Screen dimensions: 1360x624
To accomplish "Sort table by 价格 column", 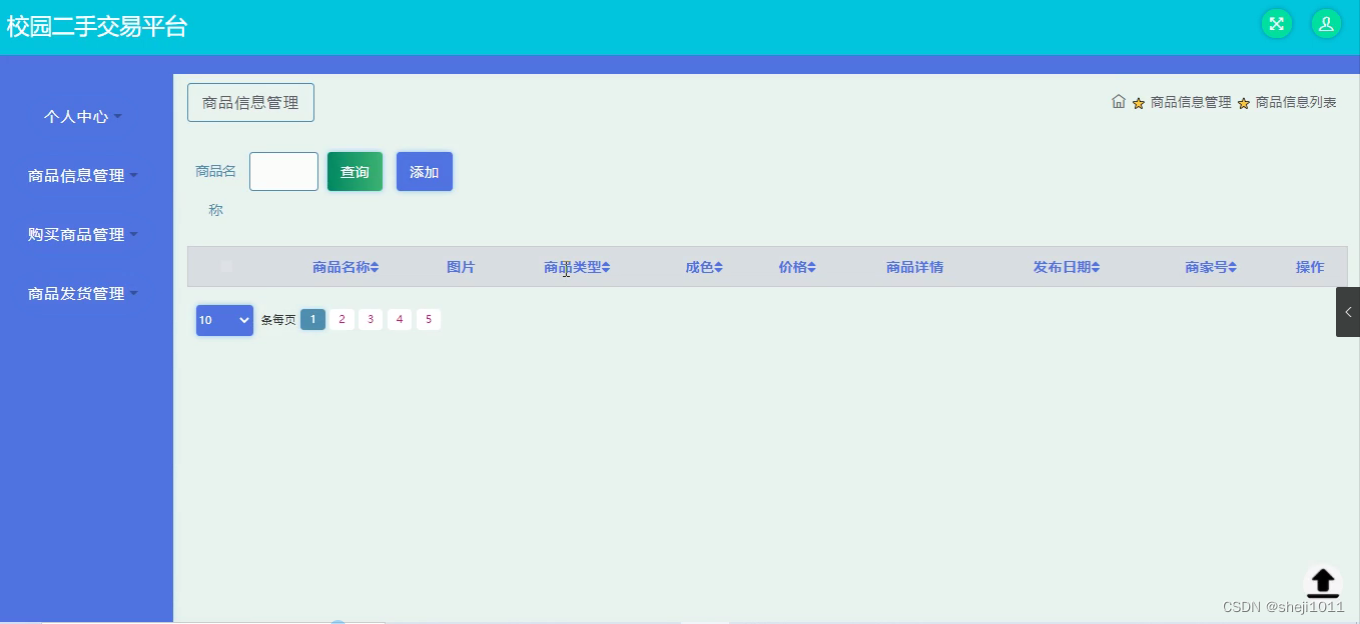I will tap(797, 267).
